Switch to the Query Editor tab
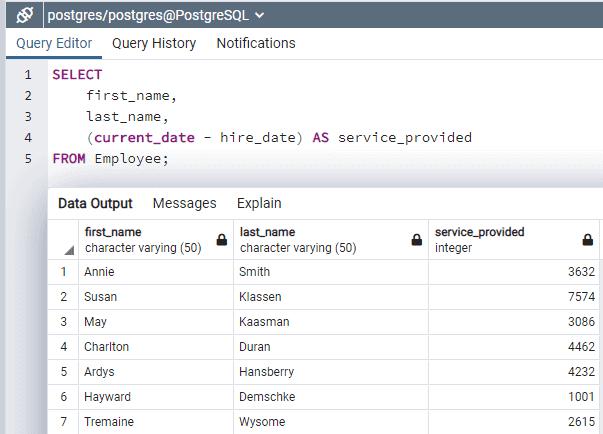The width and height of the screenshot is (603, 434). pyautogui.click(x=55, y=43)
